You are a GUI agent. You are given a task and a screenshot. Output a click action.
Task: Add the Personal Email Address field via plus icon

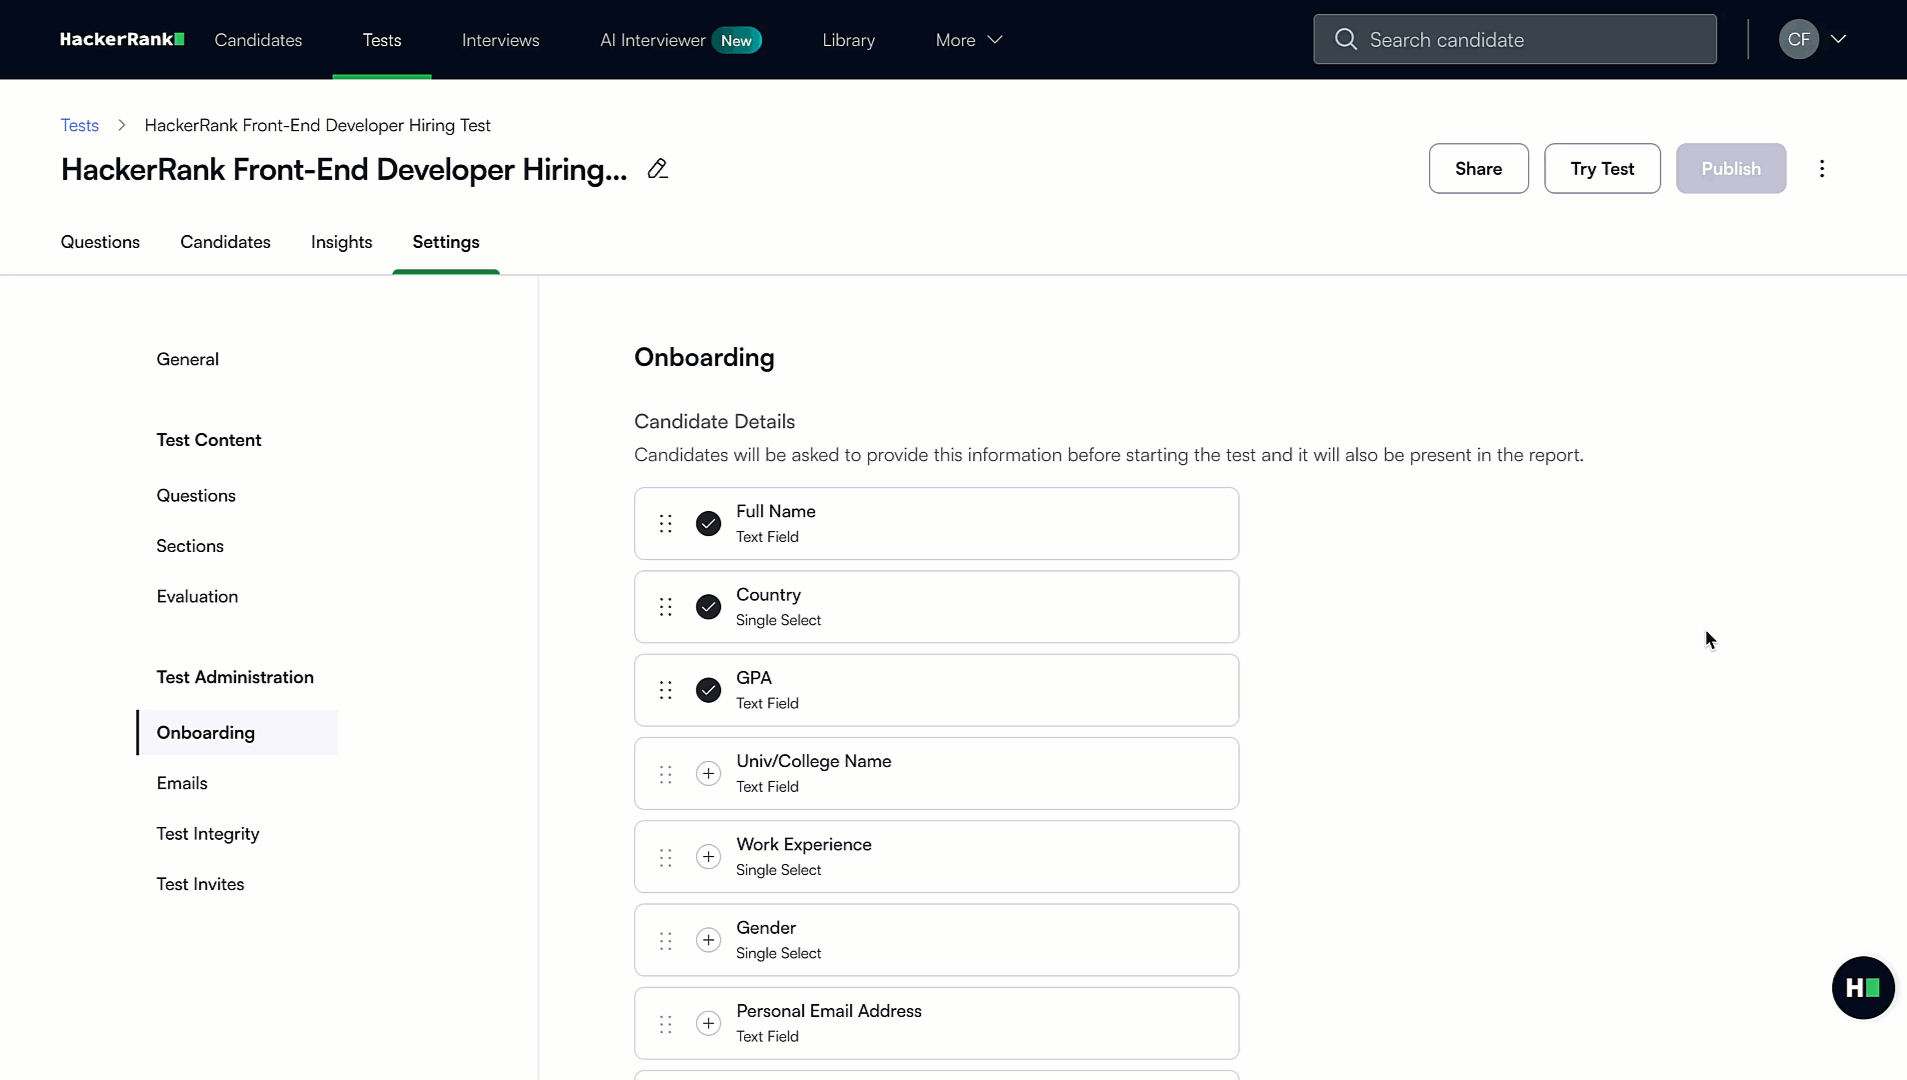tap(708, 1023)
